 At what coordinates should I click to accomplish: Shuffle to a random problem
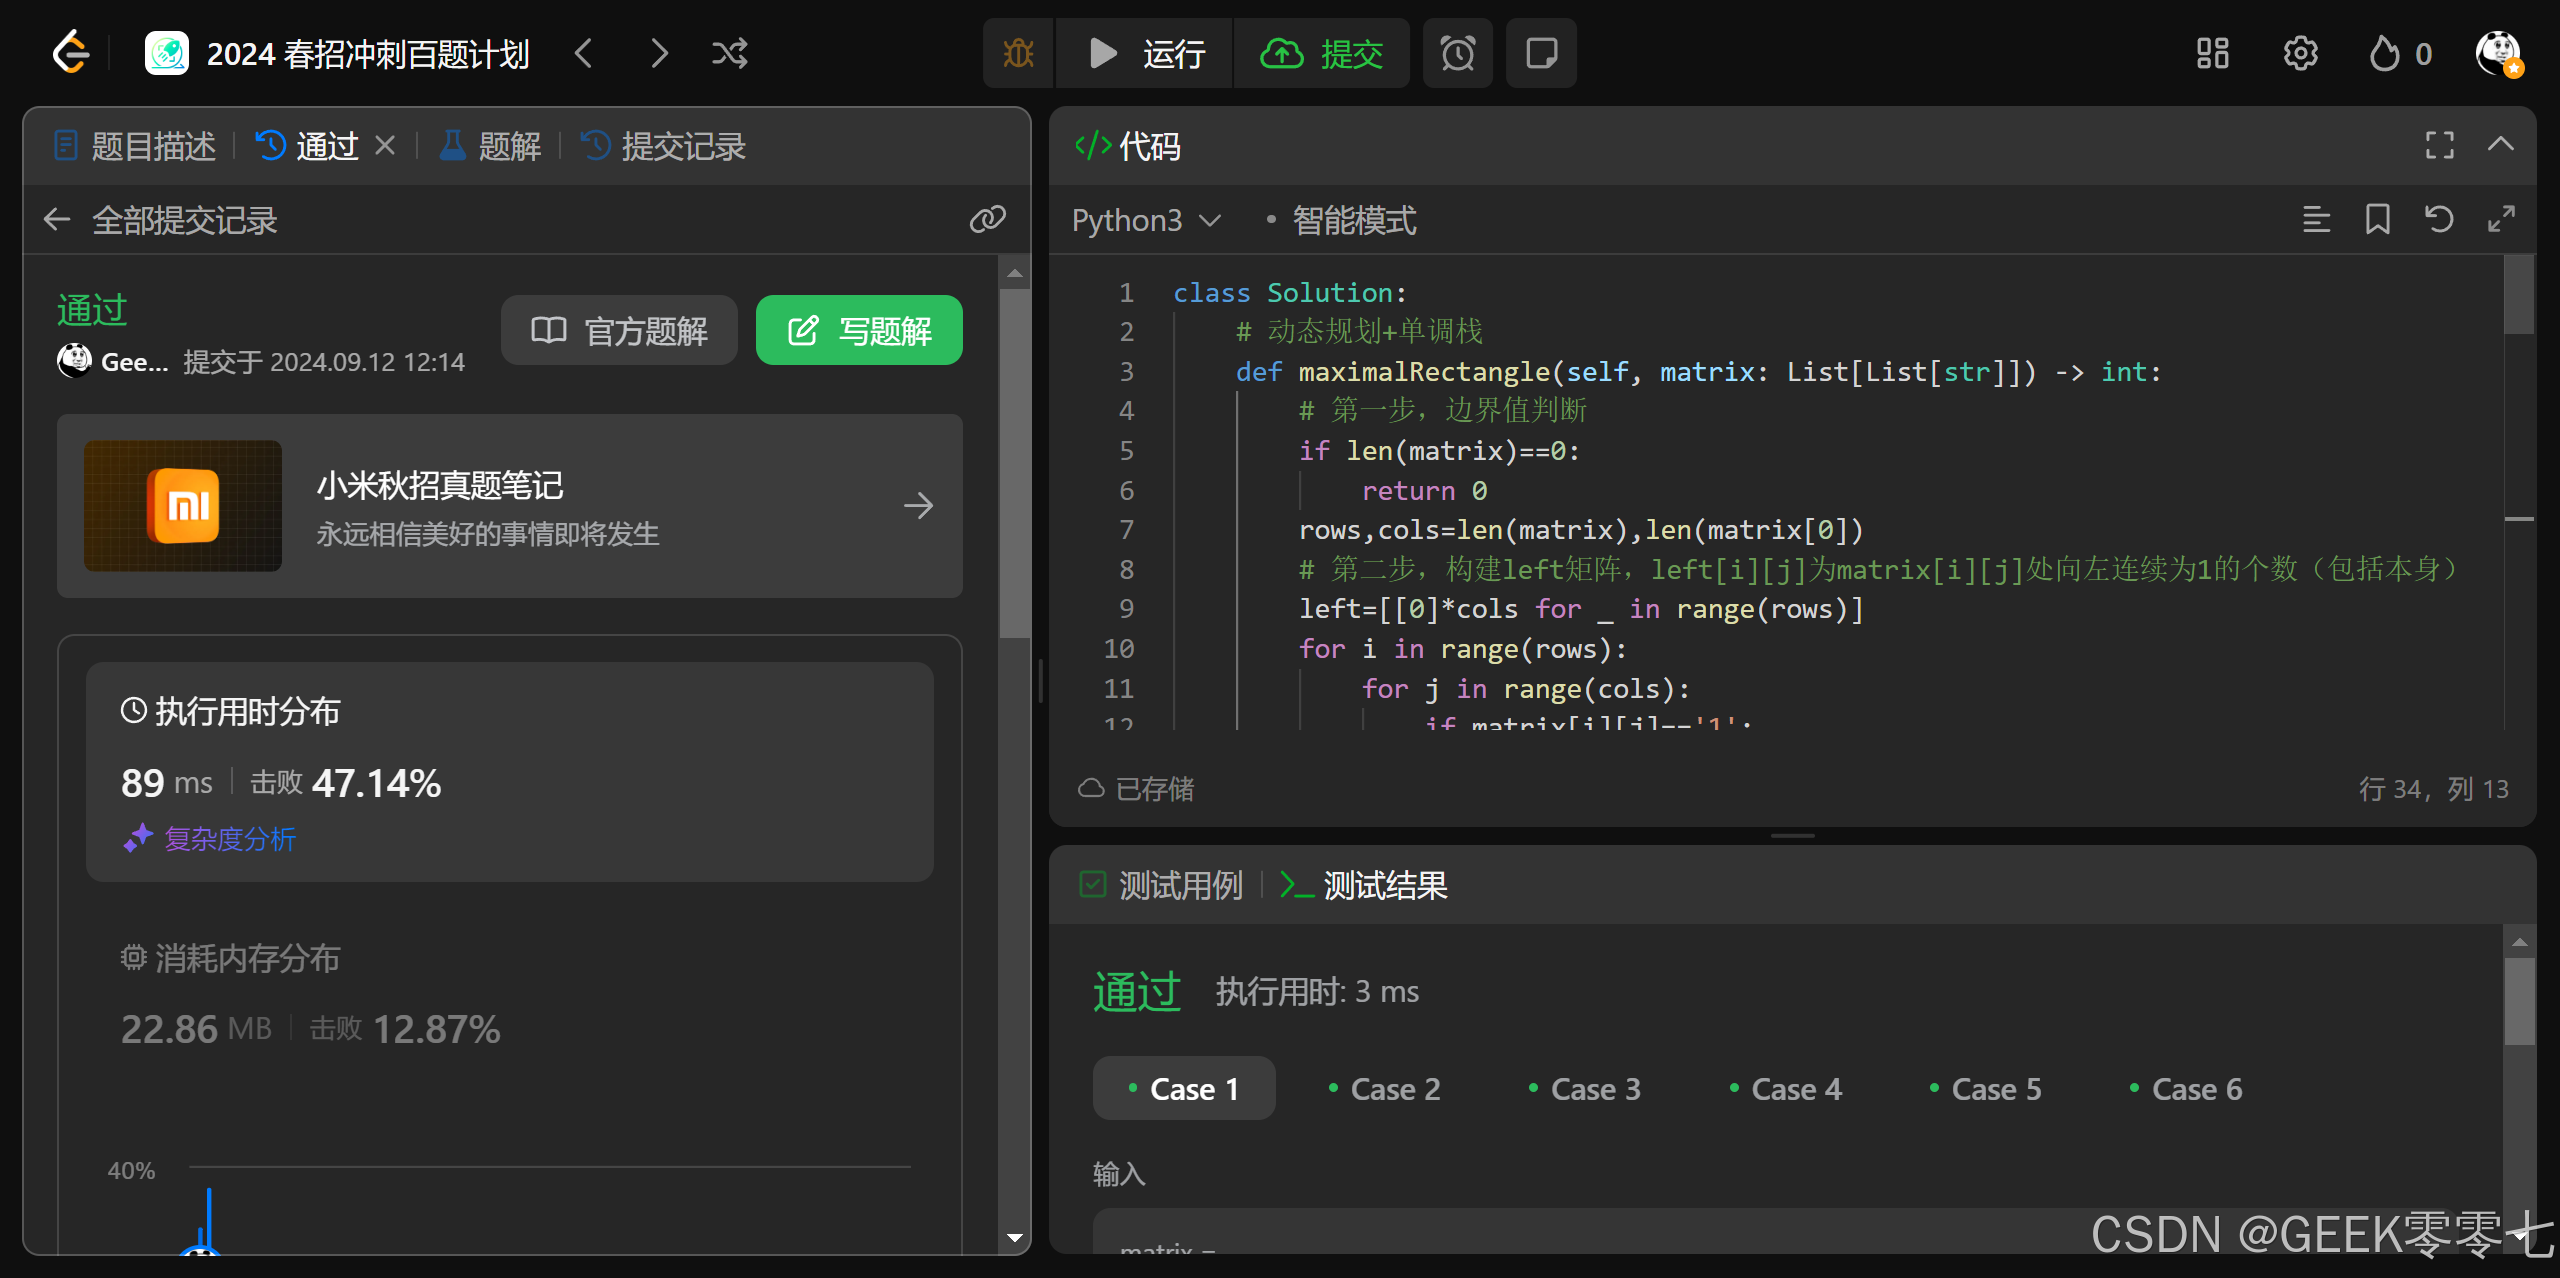[x=729, y=53]
